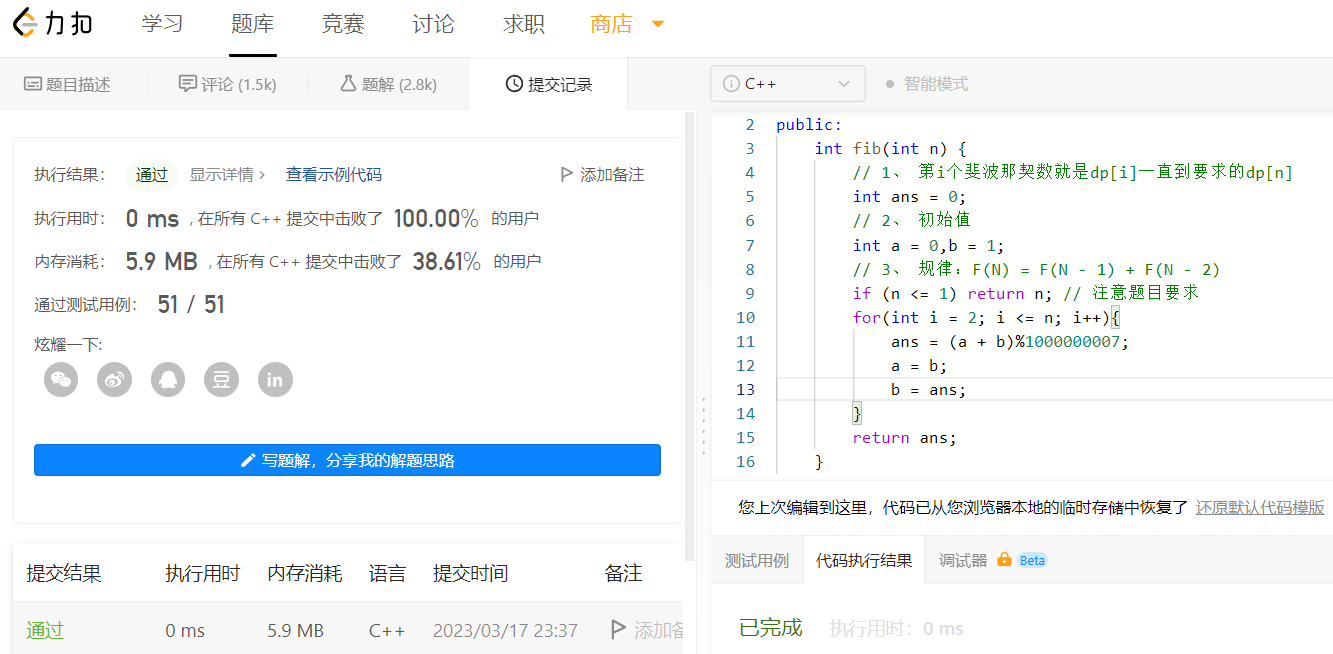The width and height of the screenshot is (1333, 654).
Task: Open the 学习 menu
Action: pyautogui.click(x=162, y=24)
